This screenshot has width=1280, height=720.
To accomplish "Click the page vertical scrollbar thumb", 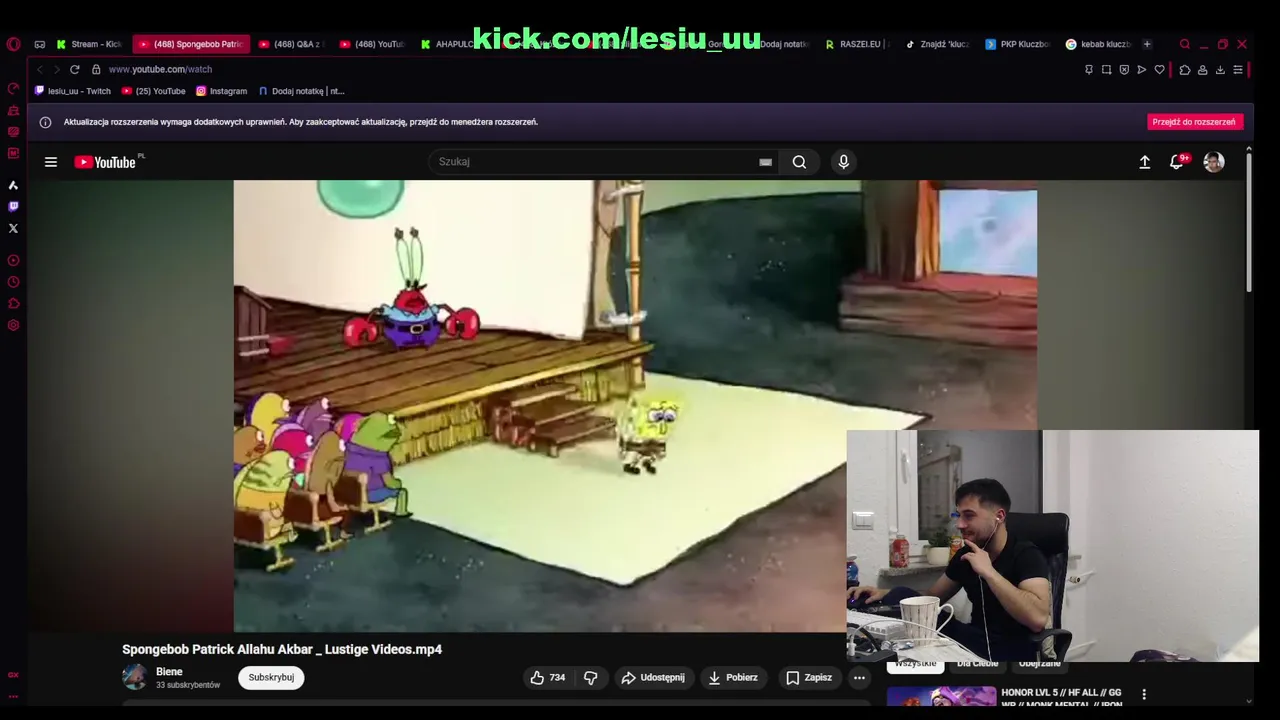I will tap(1248, 222).
